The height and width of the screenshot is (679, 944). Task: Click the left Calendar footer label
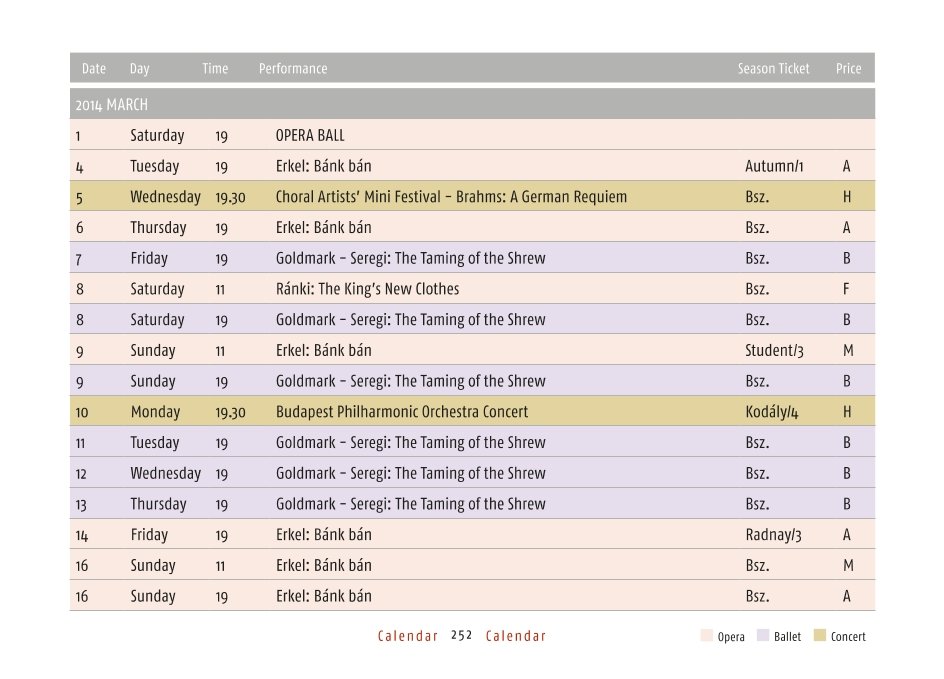coord(408,636)
